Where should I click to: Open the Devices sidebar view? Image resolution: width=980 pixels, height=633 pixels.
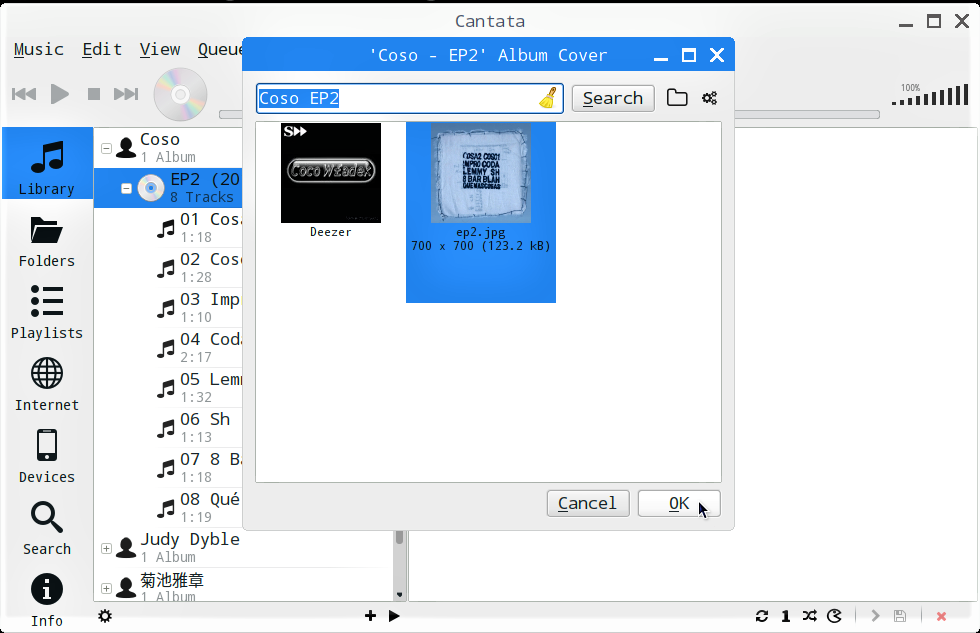click(47, 457)
